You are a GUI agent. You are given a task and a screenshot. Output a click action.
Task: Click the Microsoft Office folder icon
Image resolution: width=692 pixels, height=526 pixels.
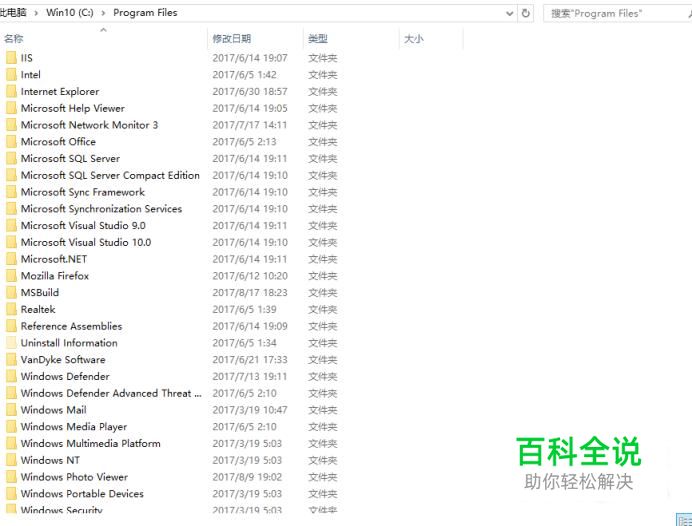[x=11, y=142]
